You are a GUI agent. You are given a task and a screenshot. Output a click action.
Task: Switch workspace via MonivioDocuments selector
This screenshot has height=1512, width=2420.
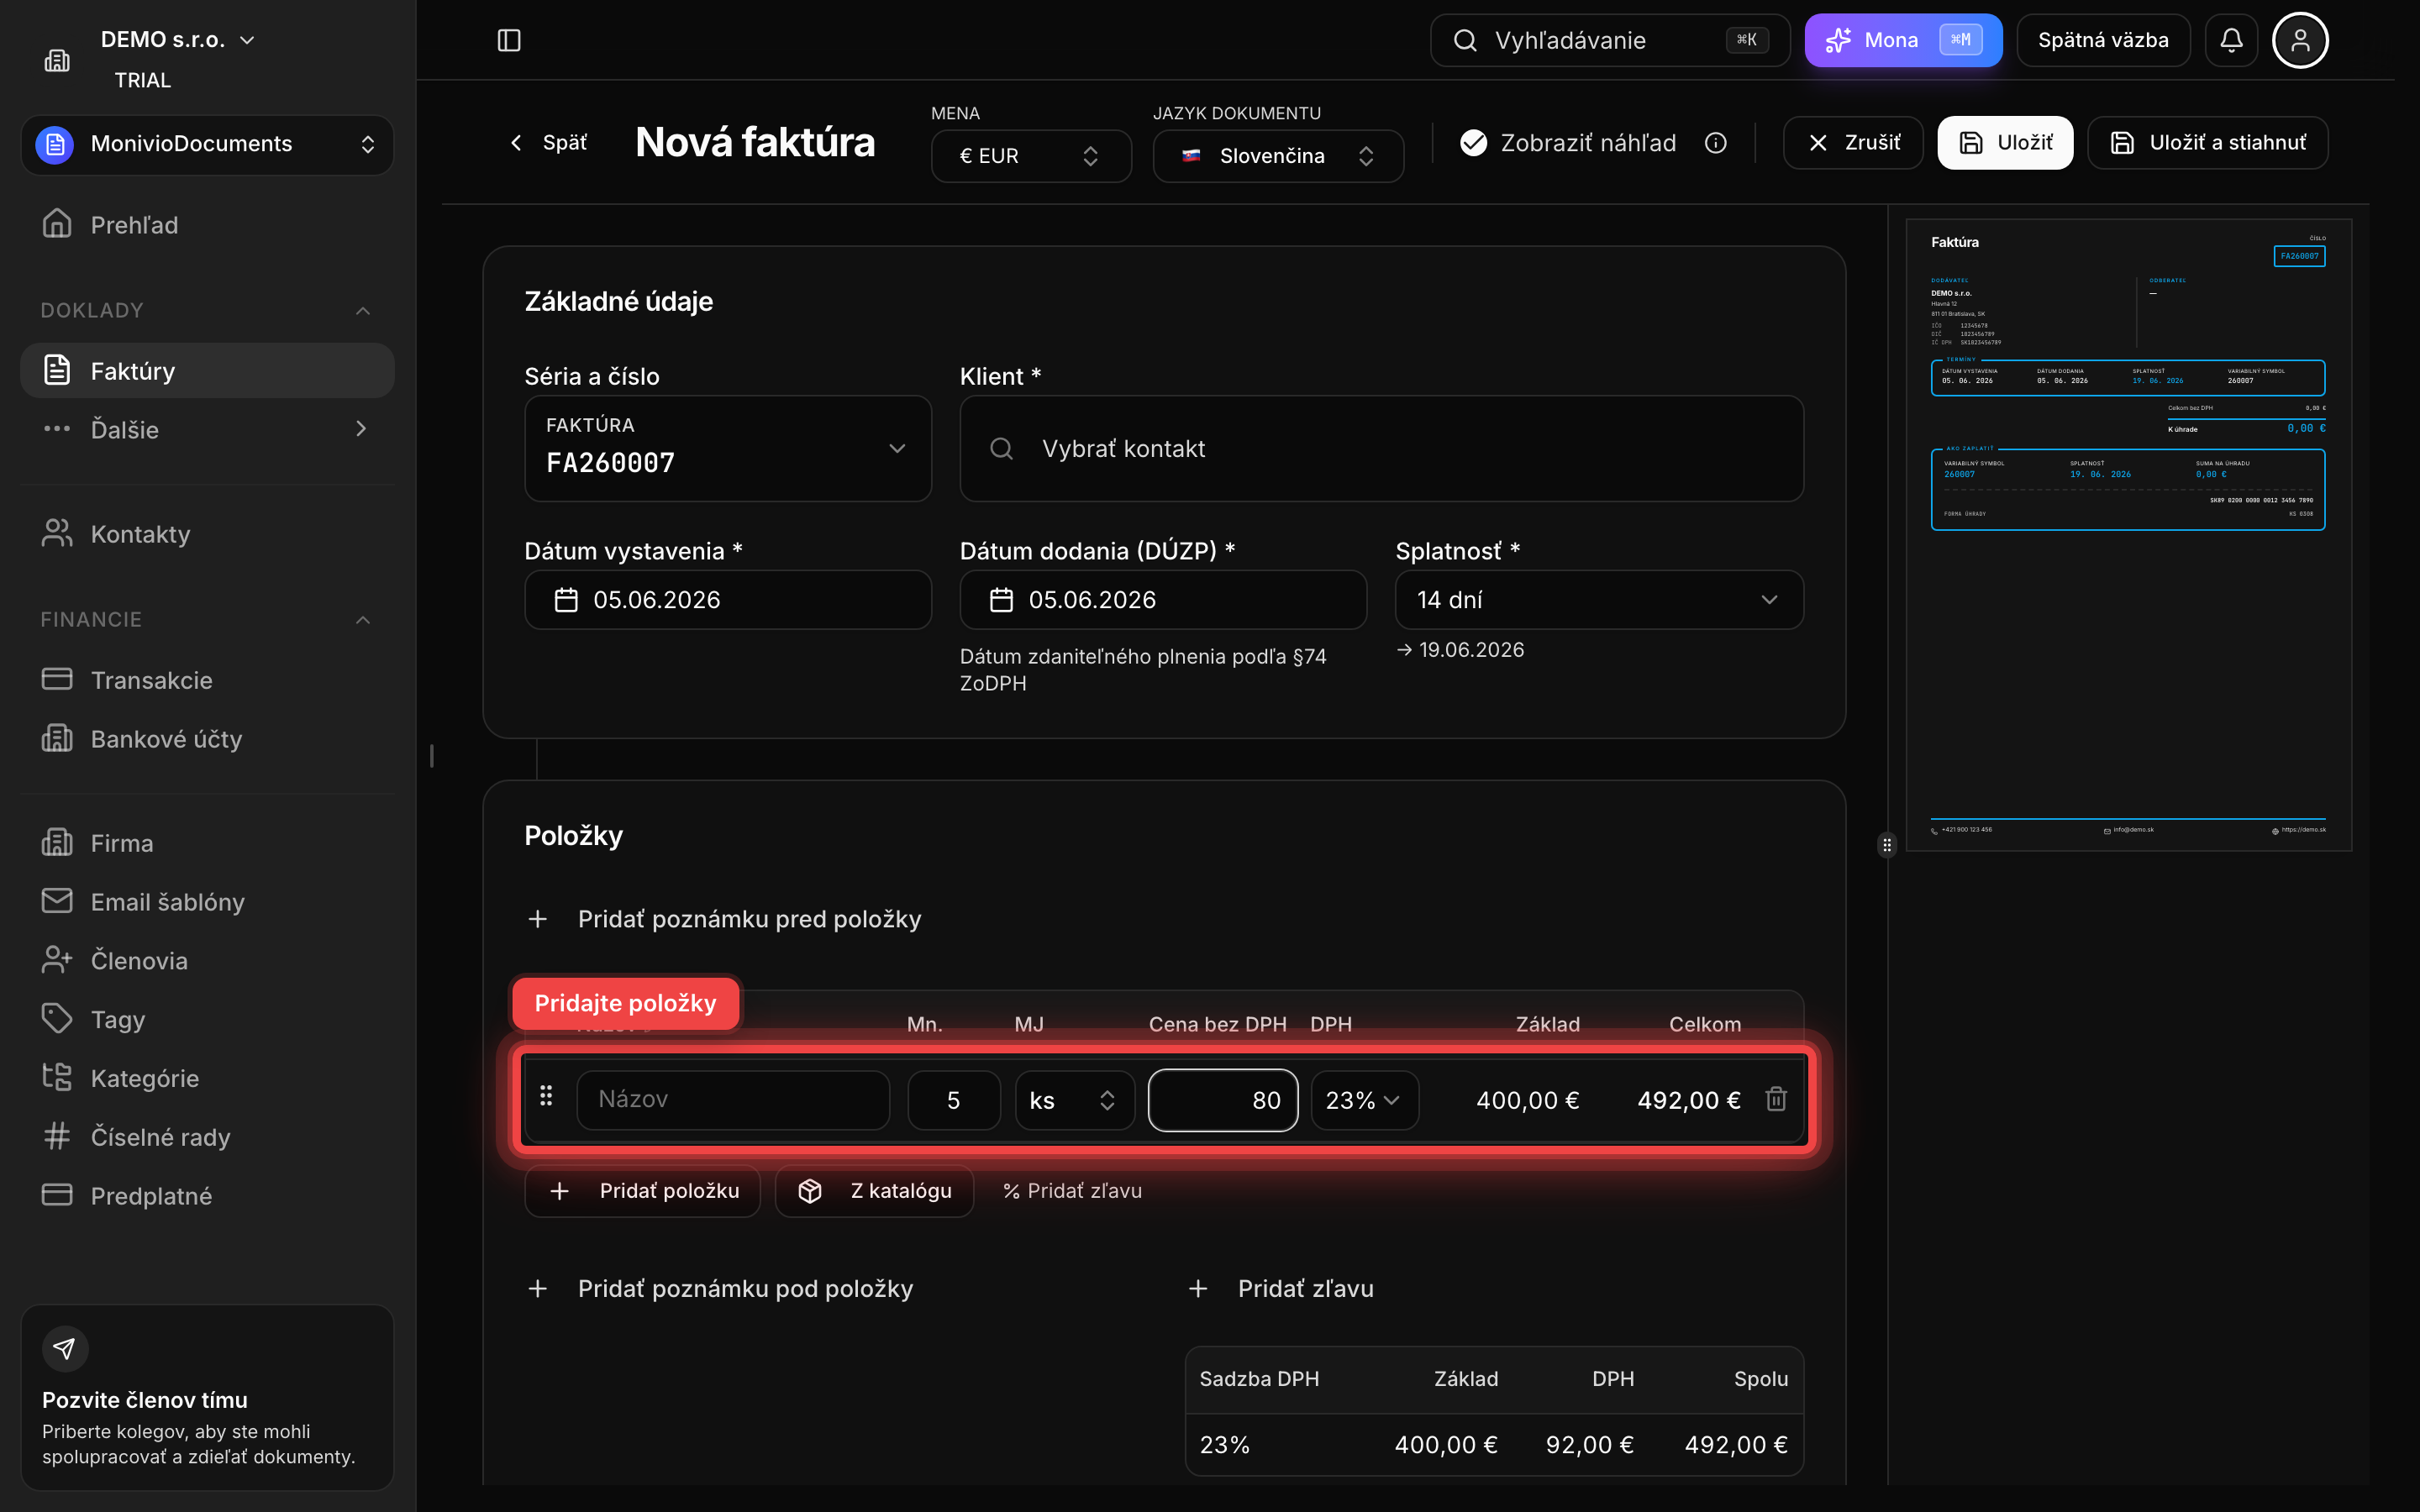(207, 144)
